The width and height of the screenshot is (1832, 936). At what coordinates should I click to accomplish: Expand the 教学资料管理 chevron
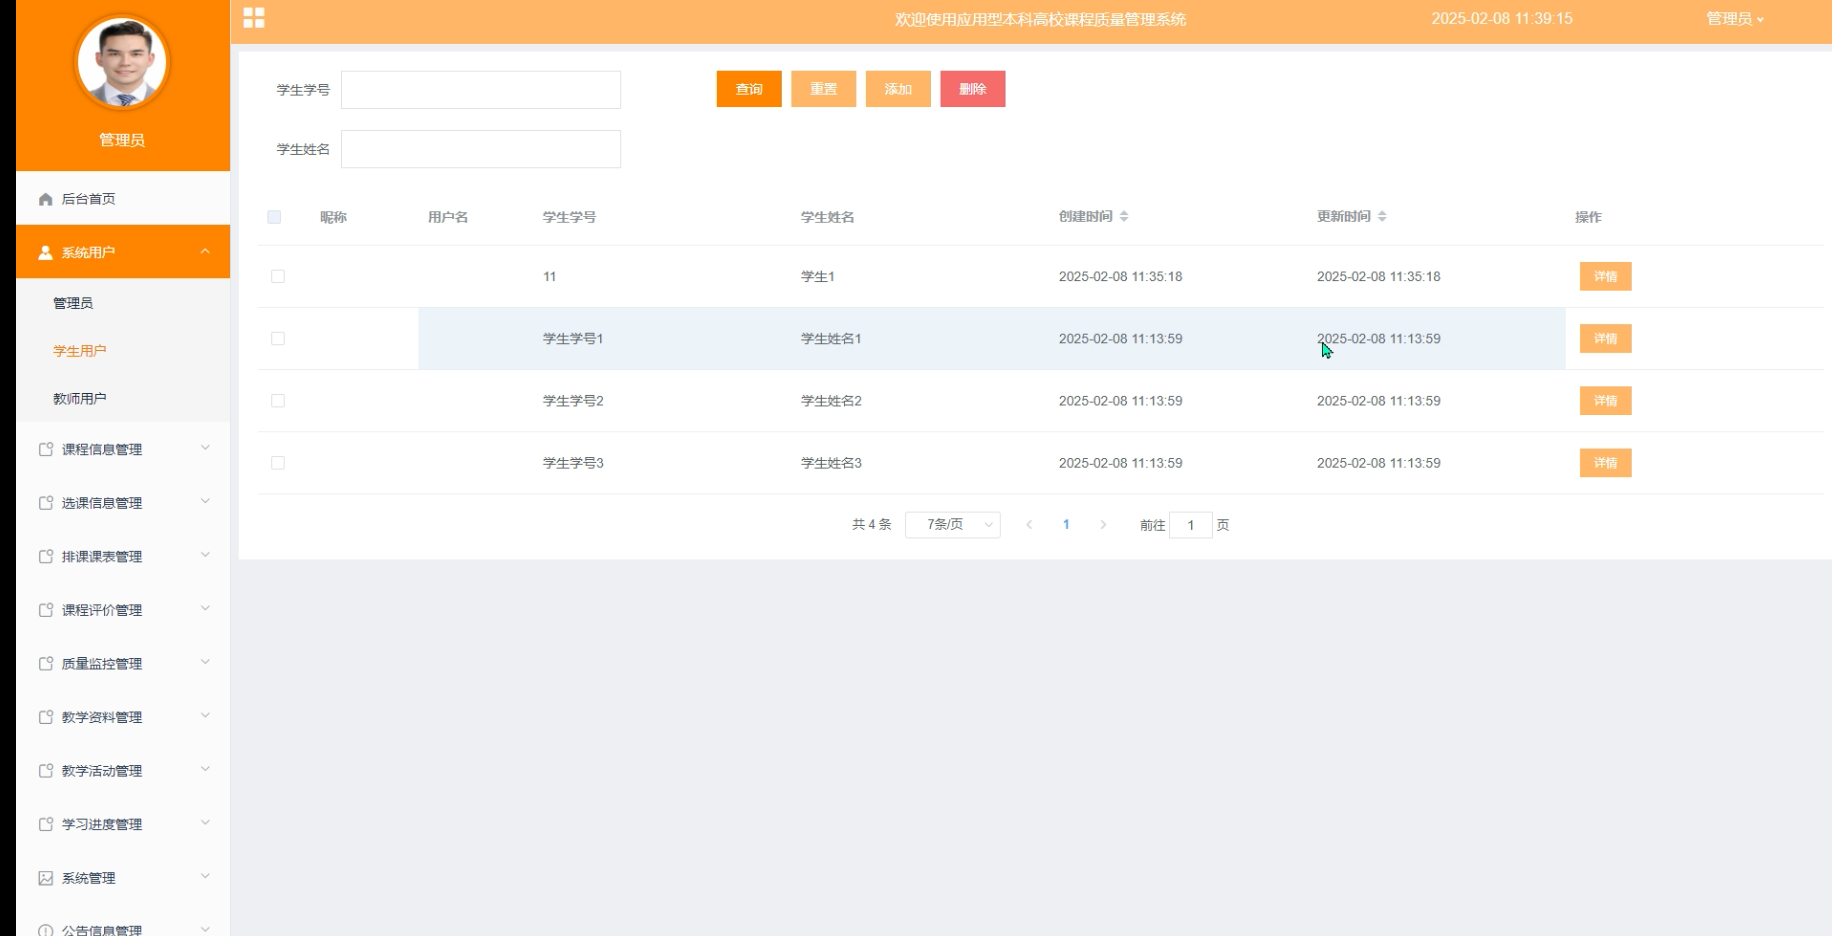click(x=205, y=716)
